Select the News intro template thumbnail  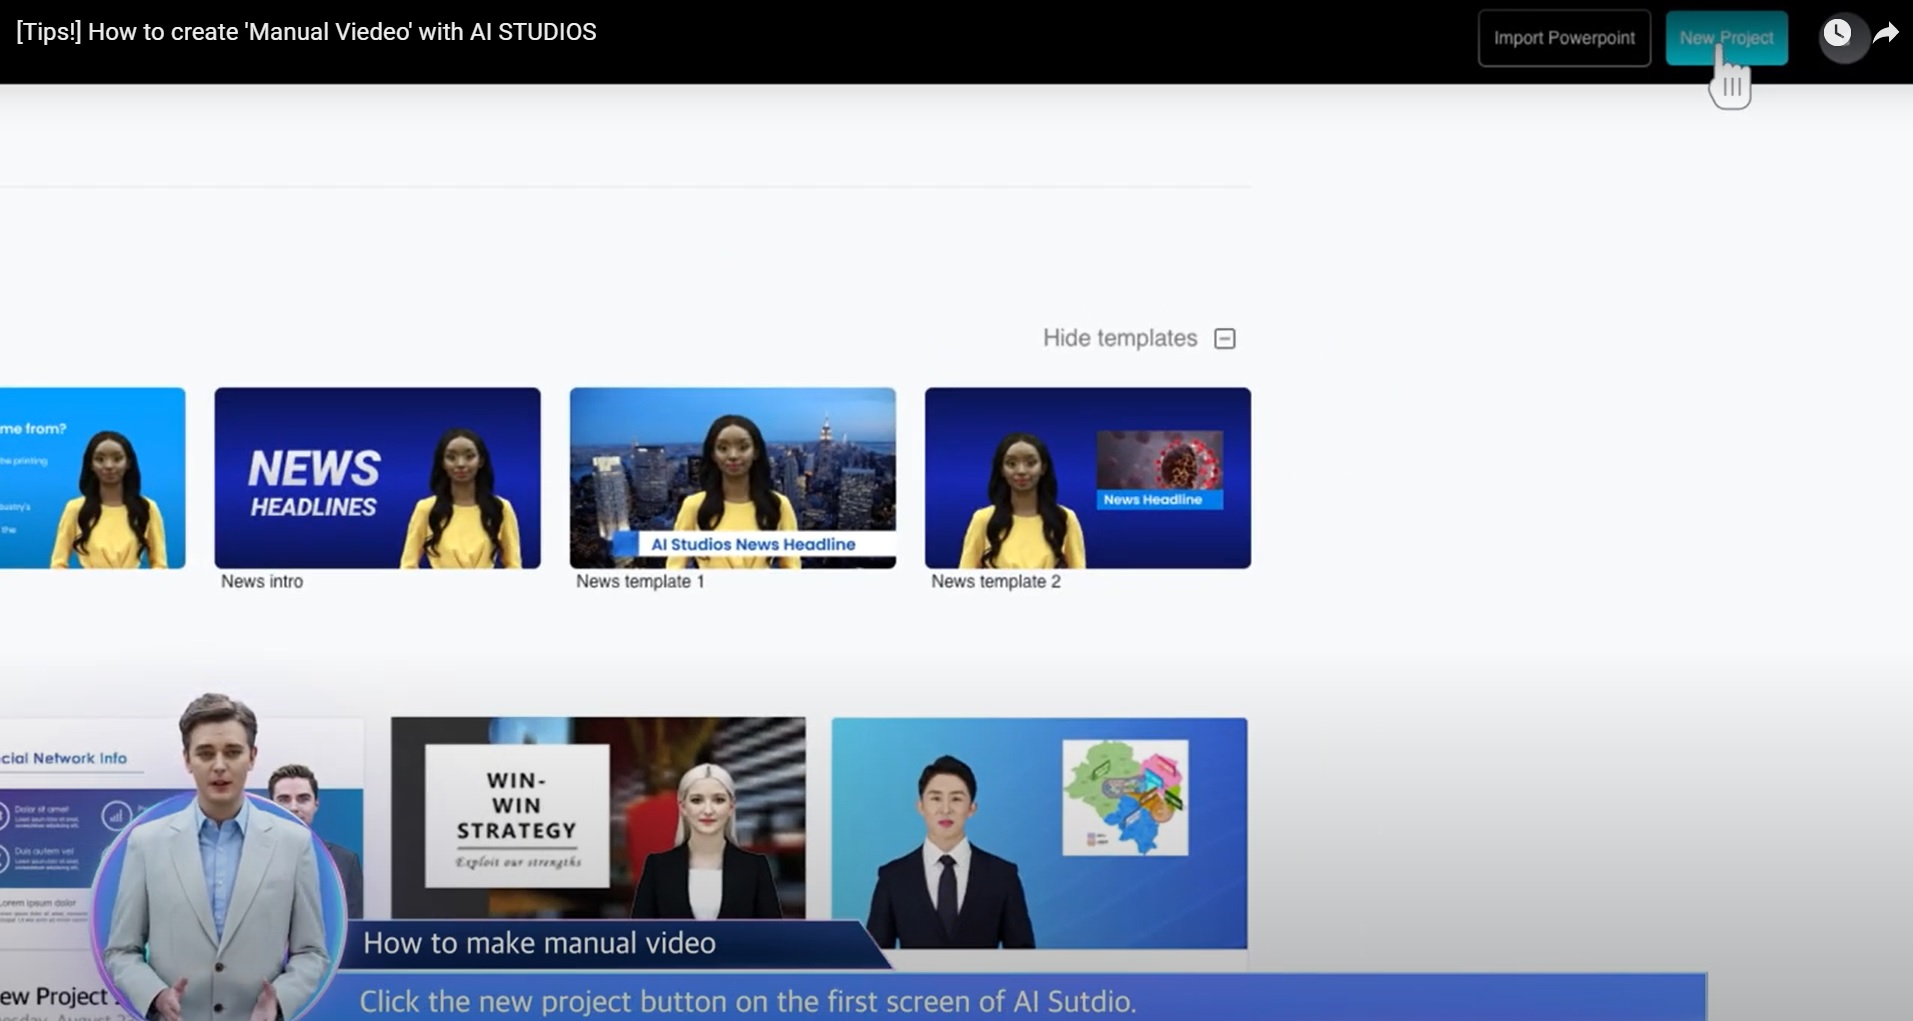378,478
